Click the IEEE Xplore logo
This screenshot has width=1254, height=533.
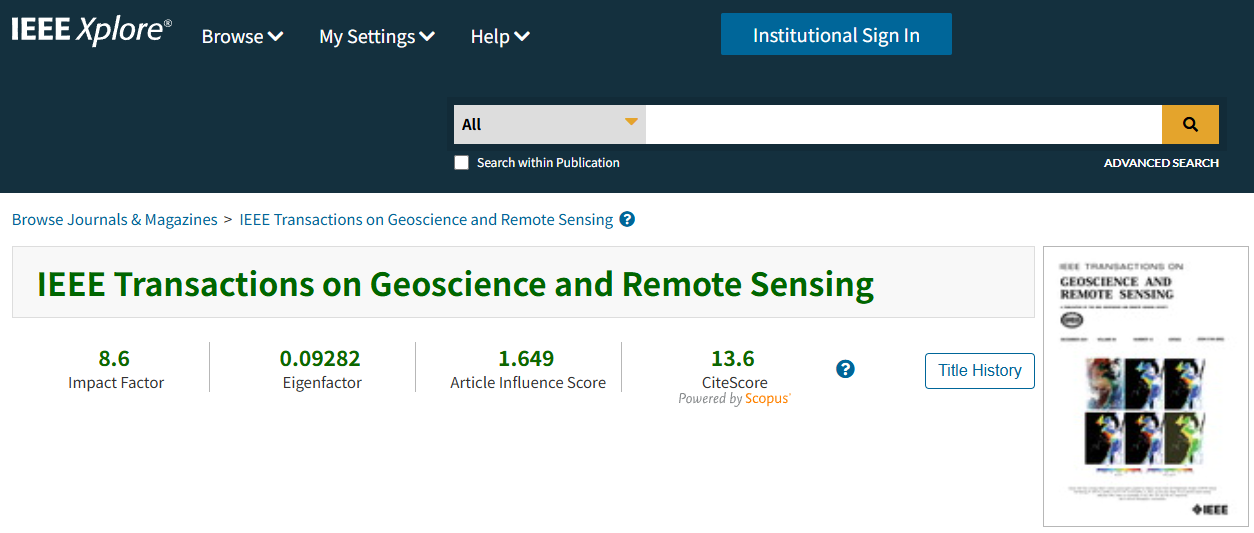(x=91, y=30)
